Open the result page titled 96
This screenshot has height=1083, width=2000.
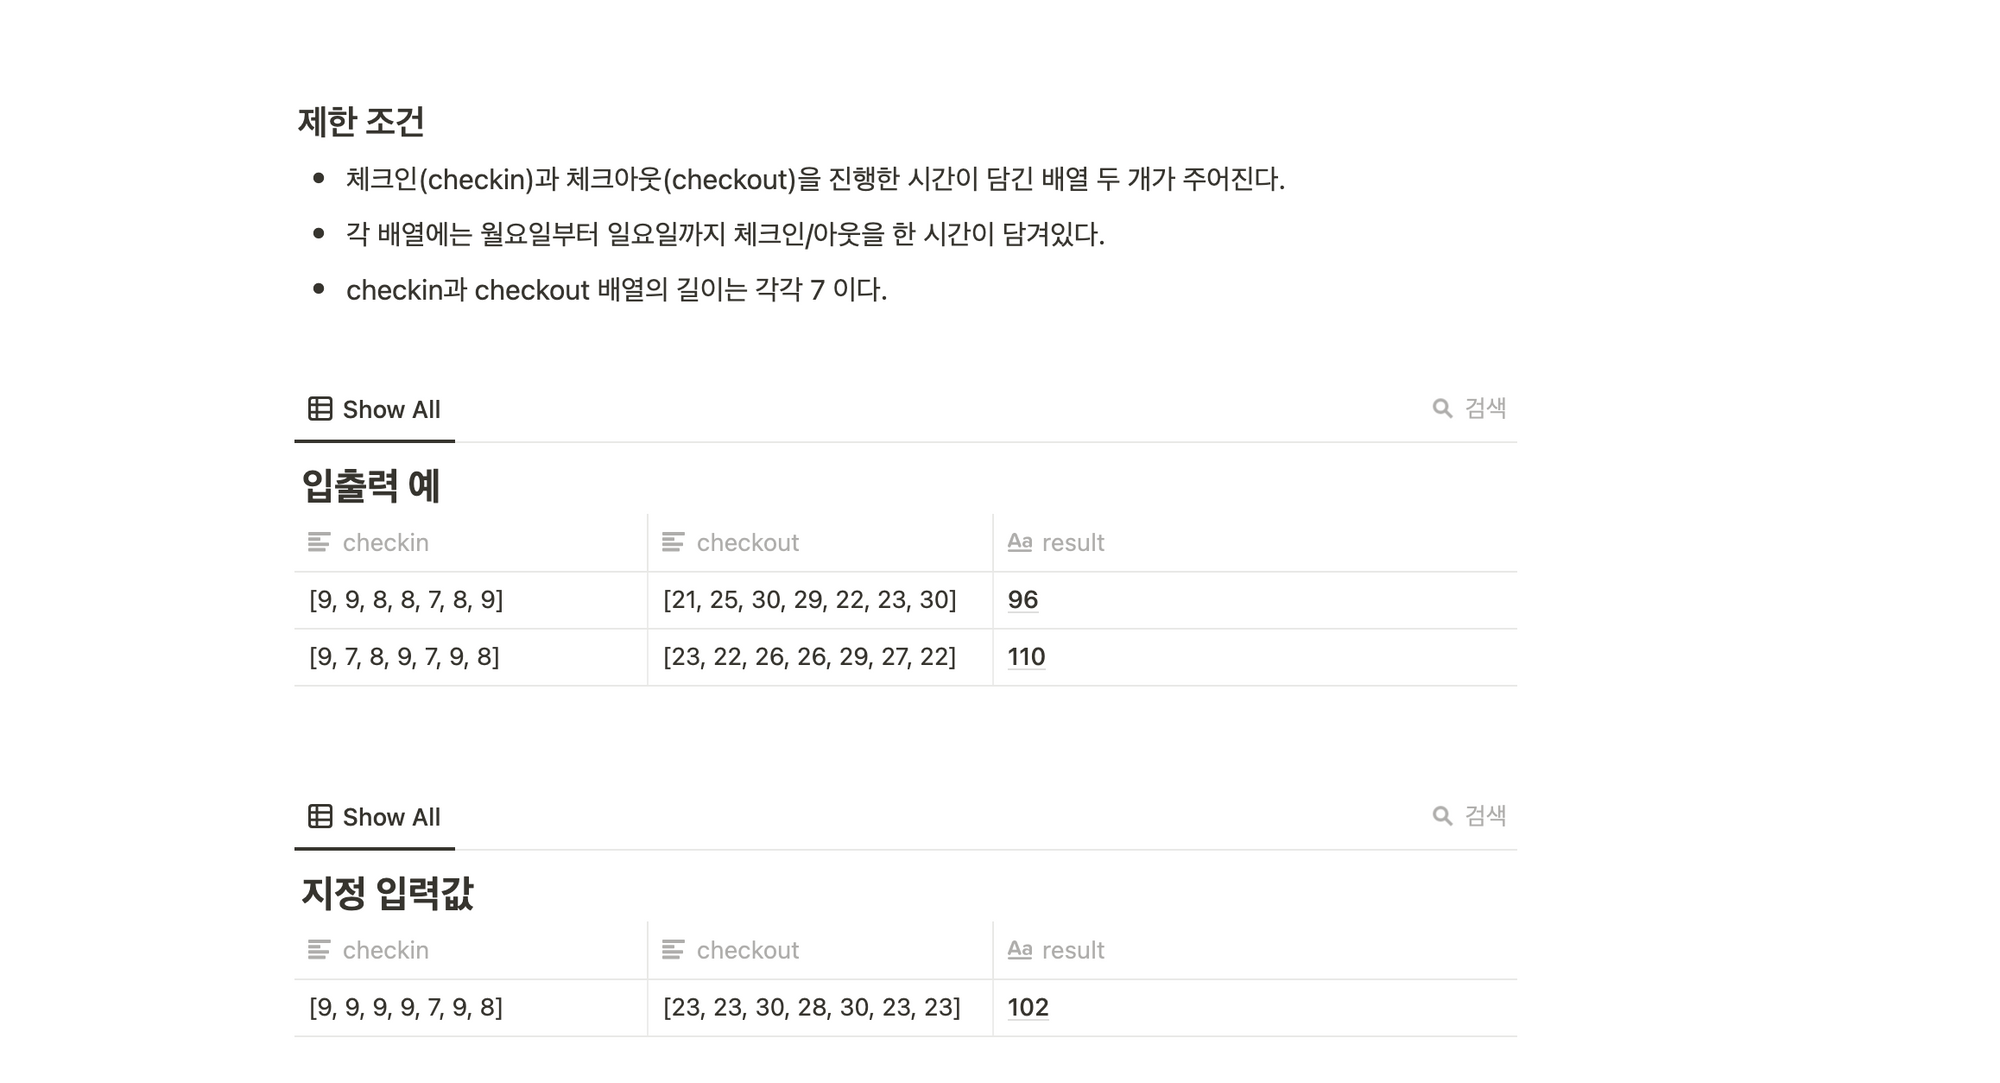click(x=1023, y=600)
